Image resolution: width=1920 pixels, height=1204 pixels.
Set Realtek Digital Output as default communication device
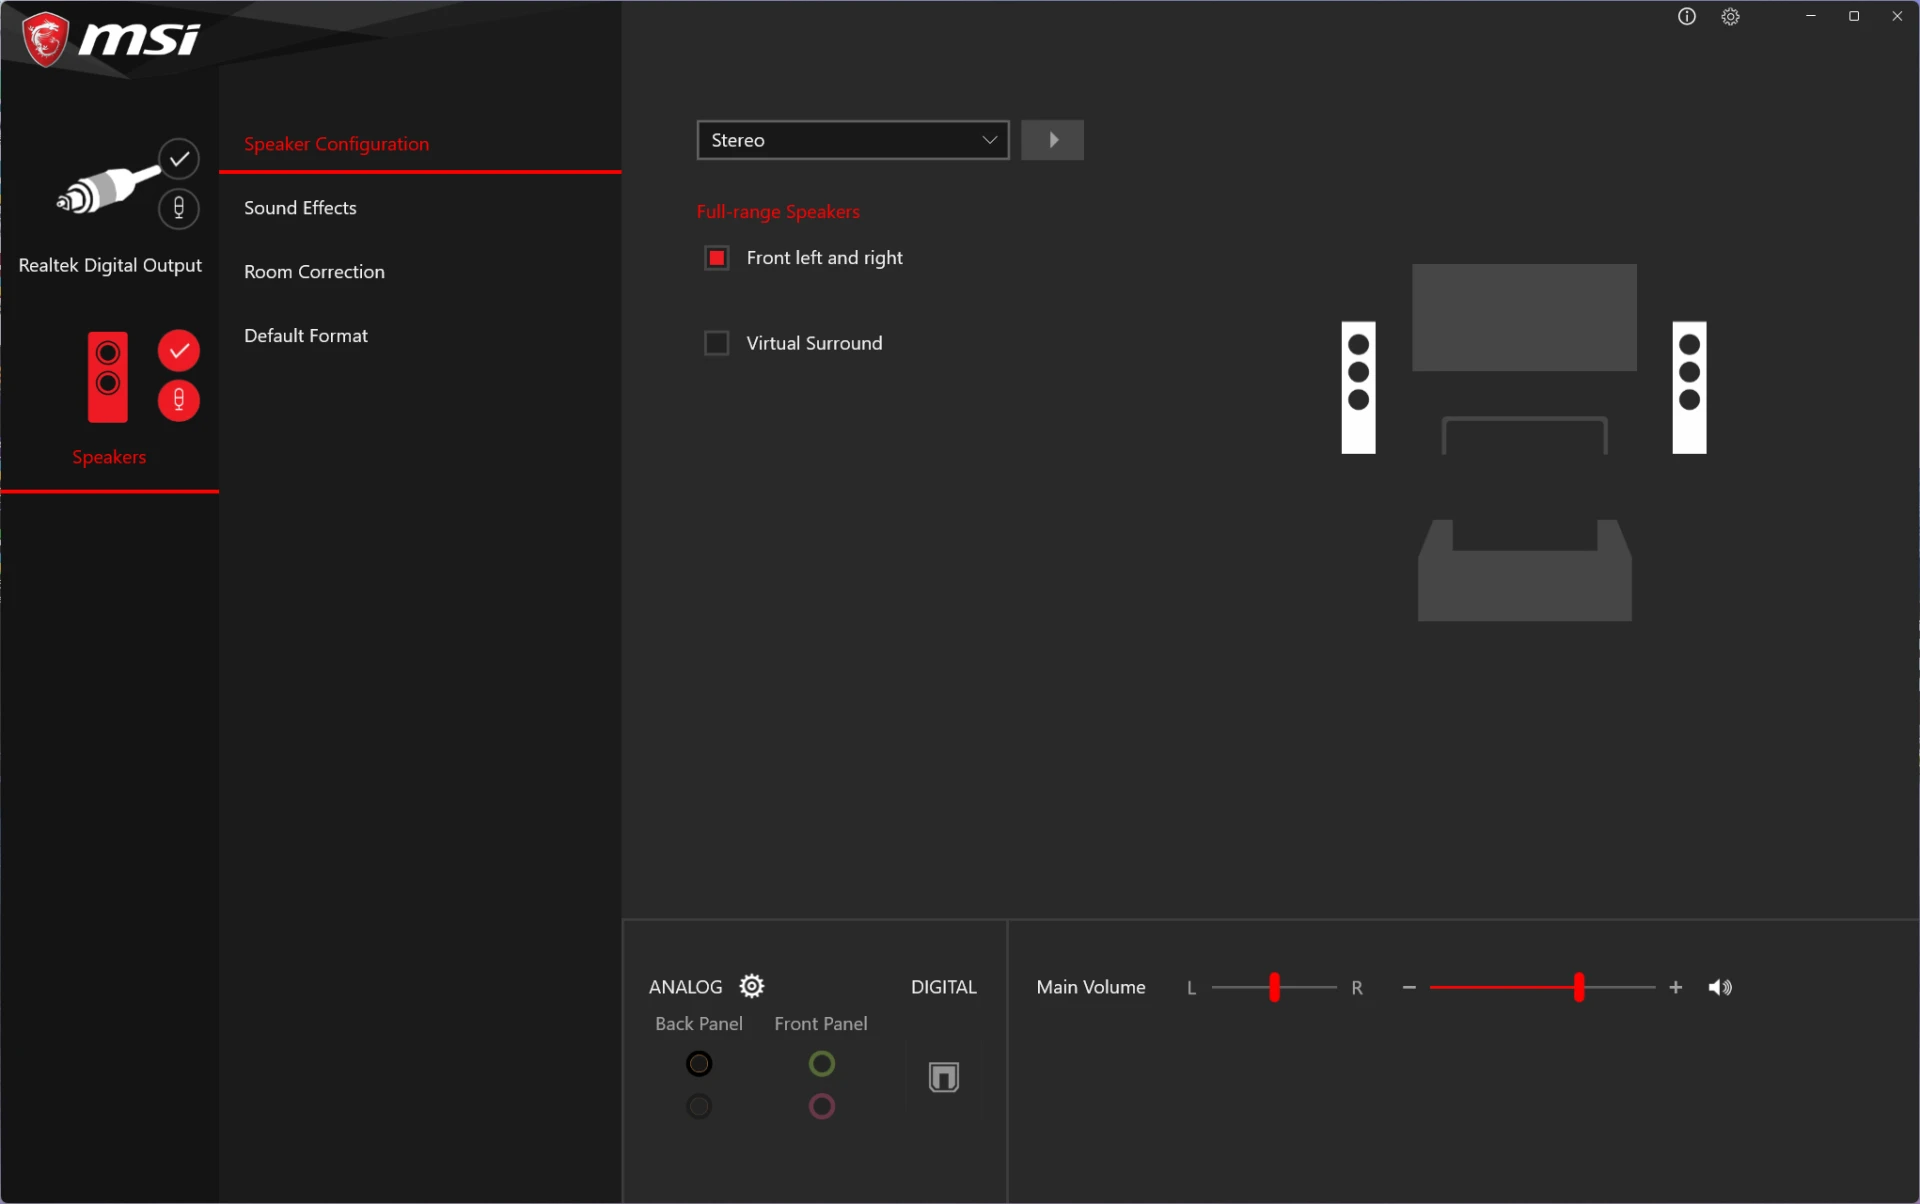(179, 208)
